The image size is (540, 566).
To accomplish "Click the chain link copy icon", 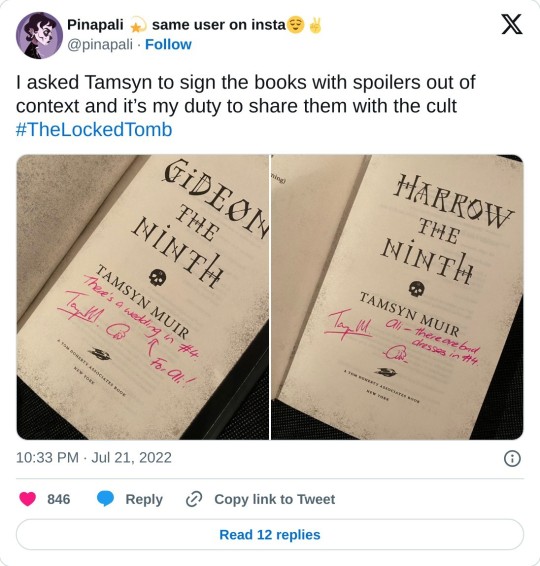I will coord(193,499).
